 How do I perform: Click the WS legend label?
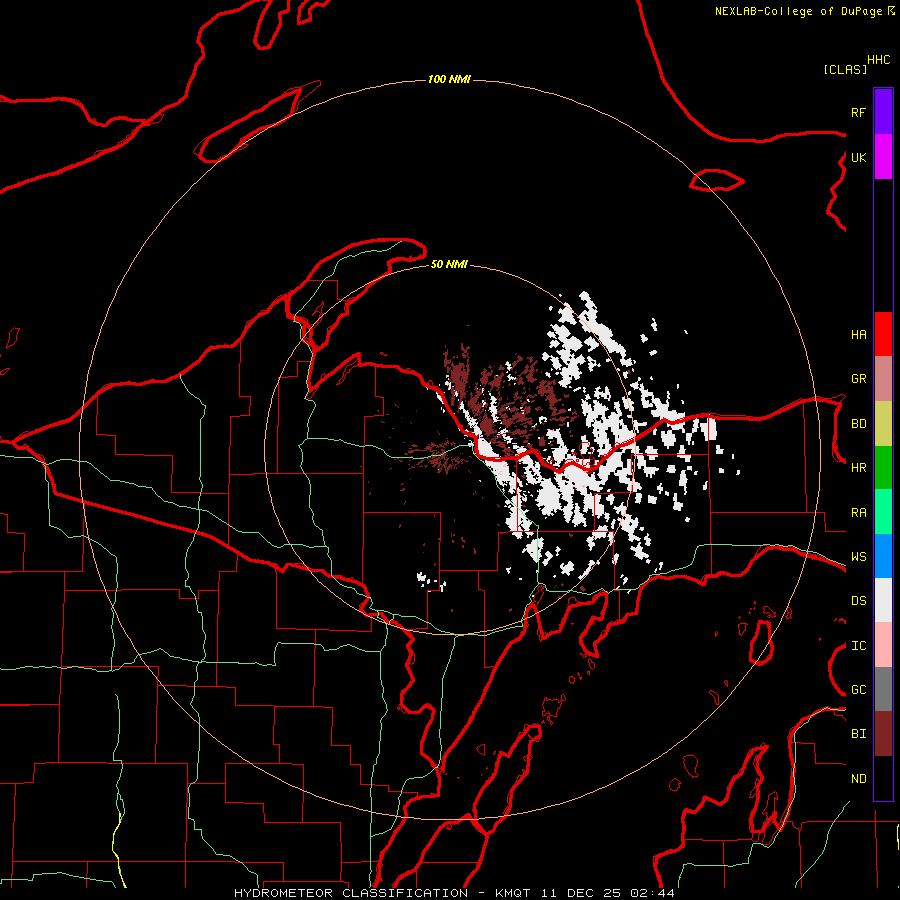click(x=858, y=557)
